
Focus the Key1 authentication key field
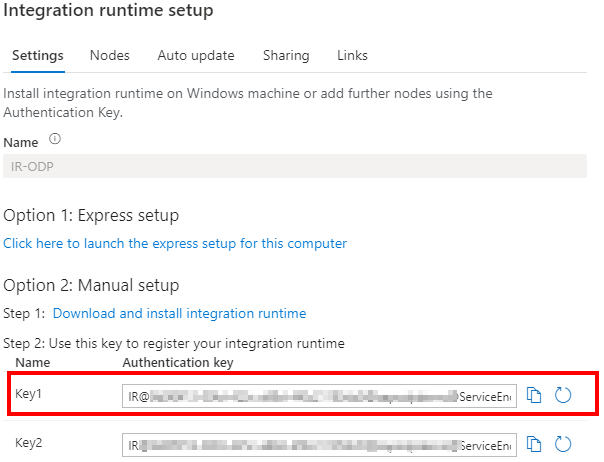pyautogui.click(x=319, y=396)
